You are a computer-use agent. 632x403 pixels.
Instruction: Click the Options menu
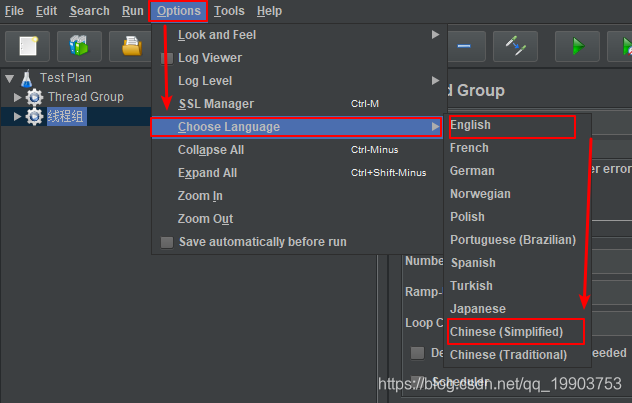pos(179,11)
